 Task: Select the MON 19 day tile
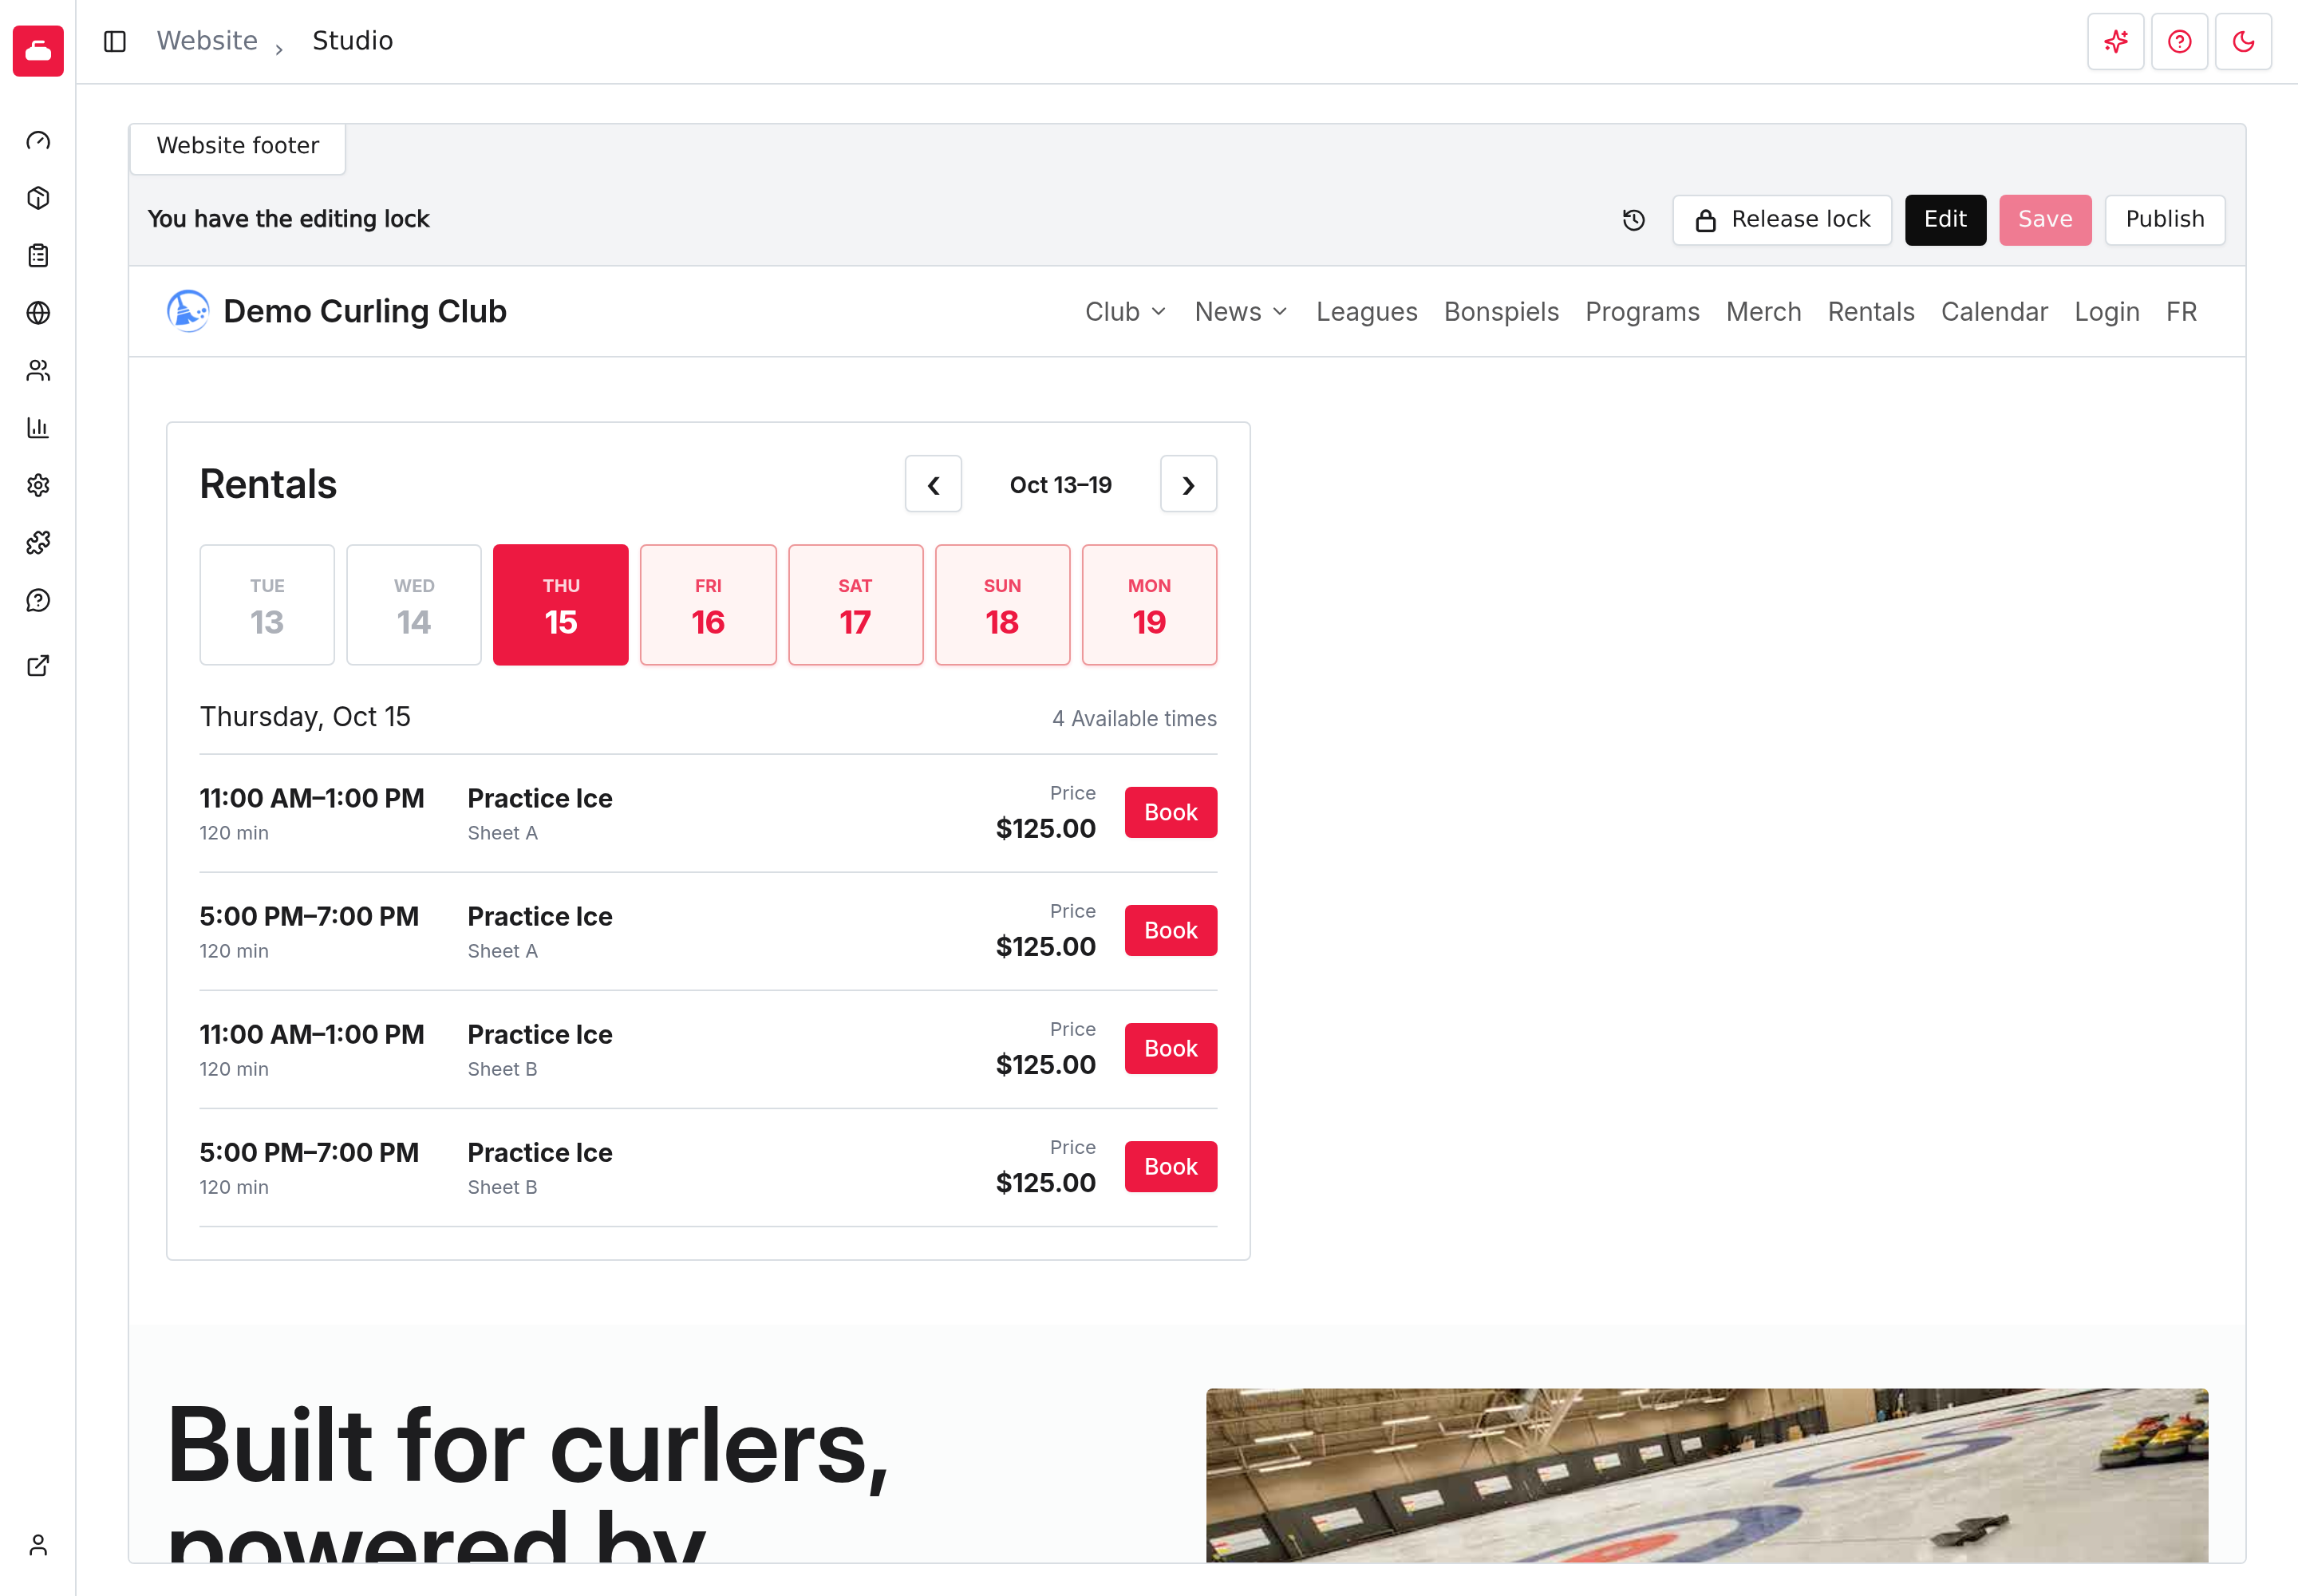1149,605
